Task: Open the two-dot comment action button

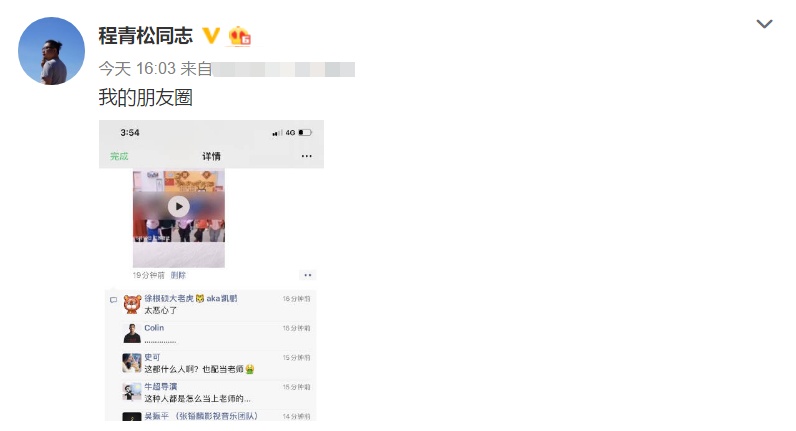Action: point(308,275)
